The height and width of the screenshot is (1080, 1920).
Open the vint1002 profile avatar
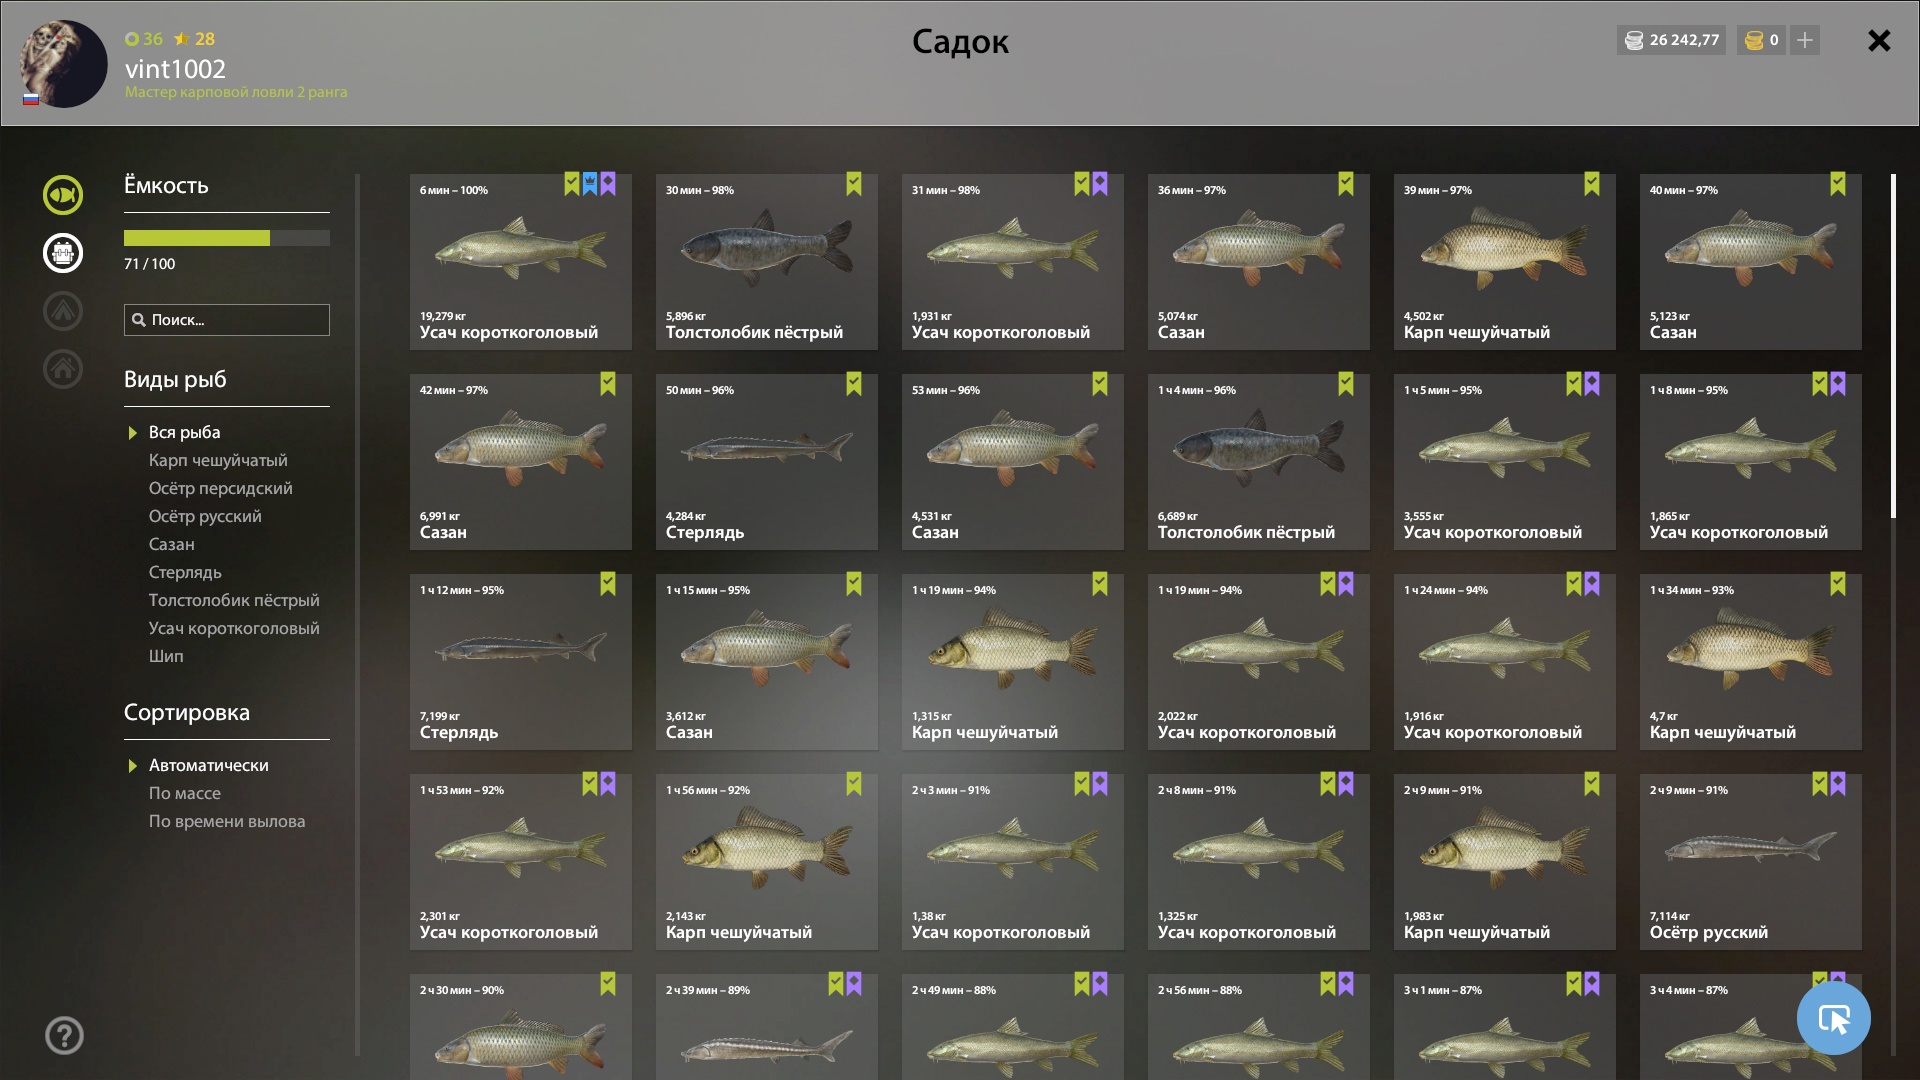(64, 64)
